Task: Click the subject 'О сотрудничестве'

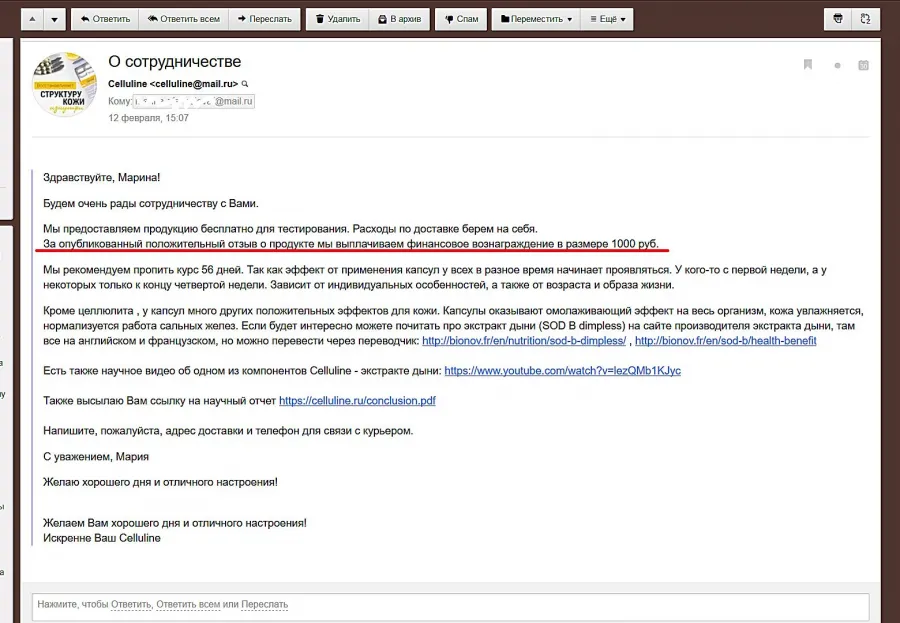Action: point(174,61)
